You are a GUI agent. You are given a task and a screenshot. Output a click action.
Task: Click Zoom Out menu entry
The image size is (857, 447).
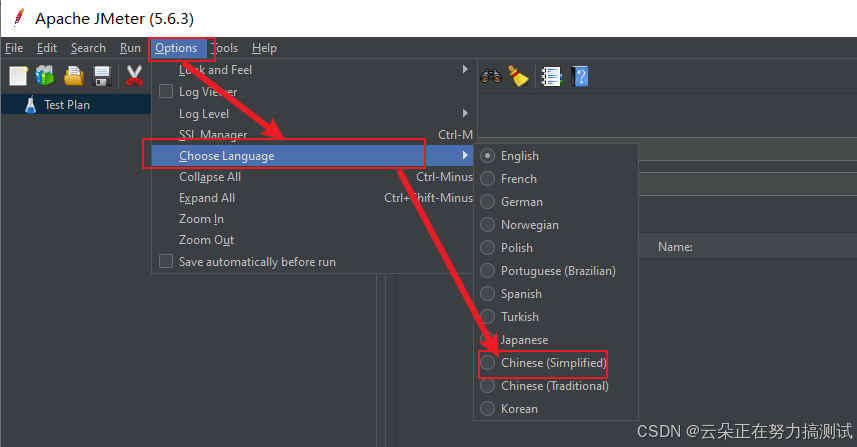(x=312, y=240)
